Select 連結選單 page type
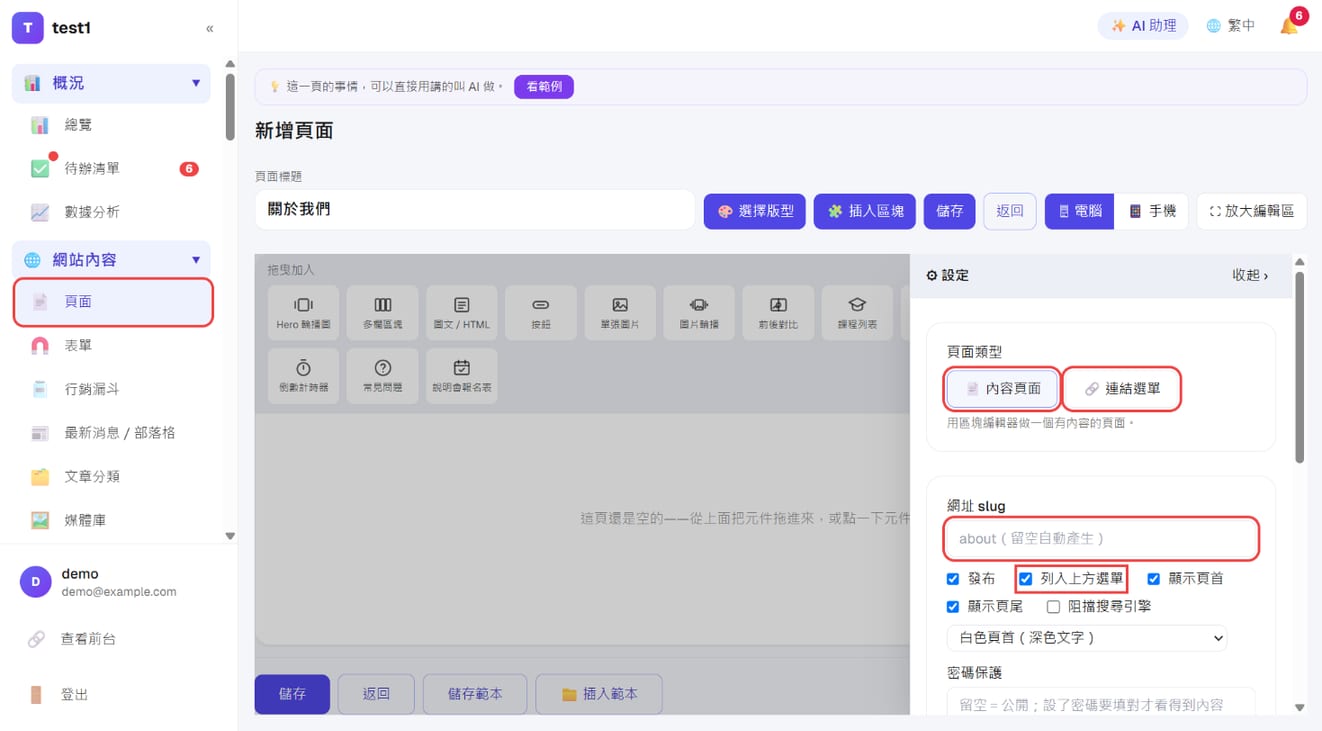Viewport: 1322px width, 731px height. click(1122, 389)
